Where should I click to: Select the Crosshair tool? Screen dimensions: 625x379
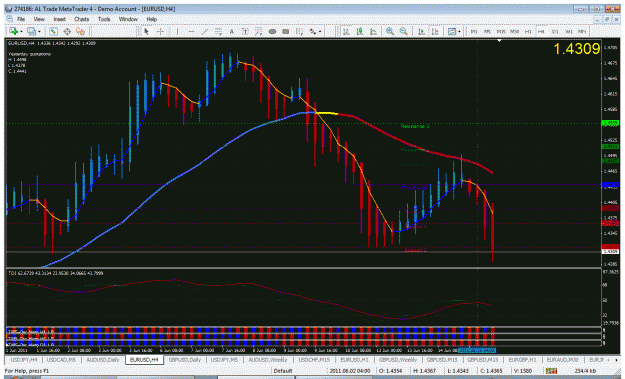tap(160, 31)
